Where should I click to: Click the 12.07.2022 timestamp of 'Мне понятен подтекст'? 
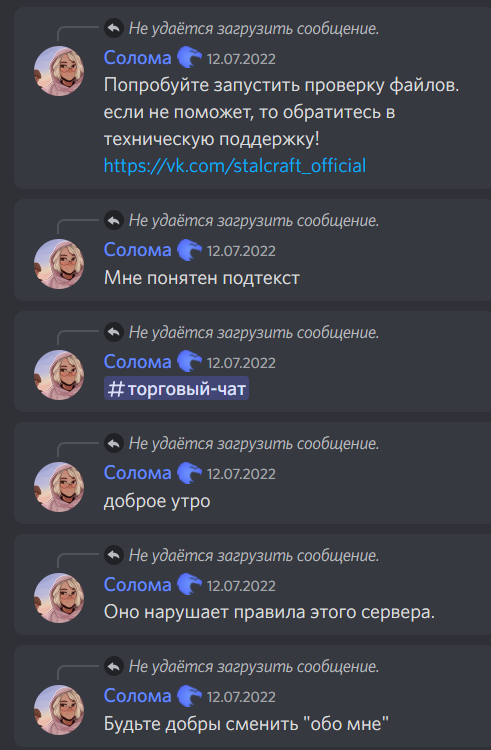[x=241, y=251]
